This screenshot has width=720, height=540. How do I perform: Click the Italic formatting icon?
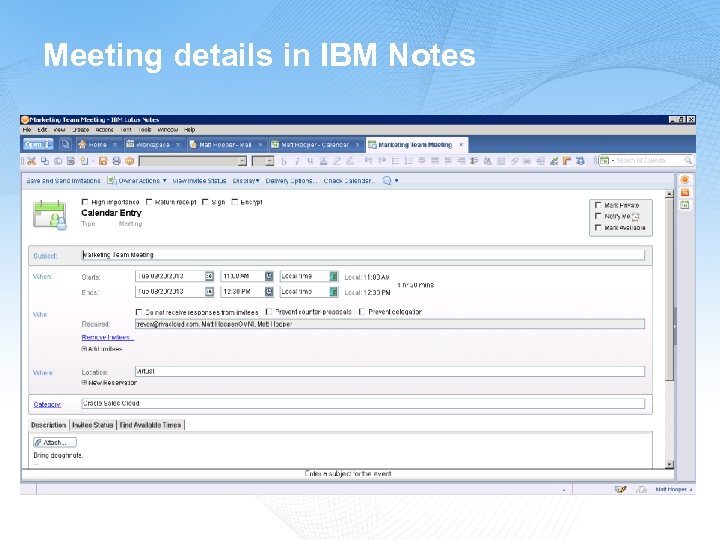[x=297, y=161]
